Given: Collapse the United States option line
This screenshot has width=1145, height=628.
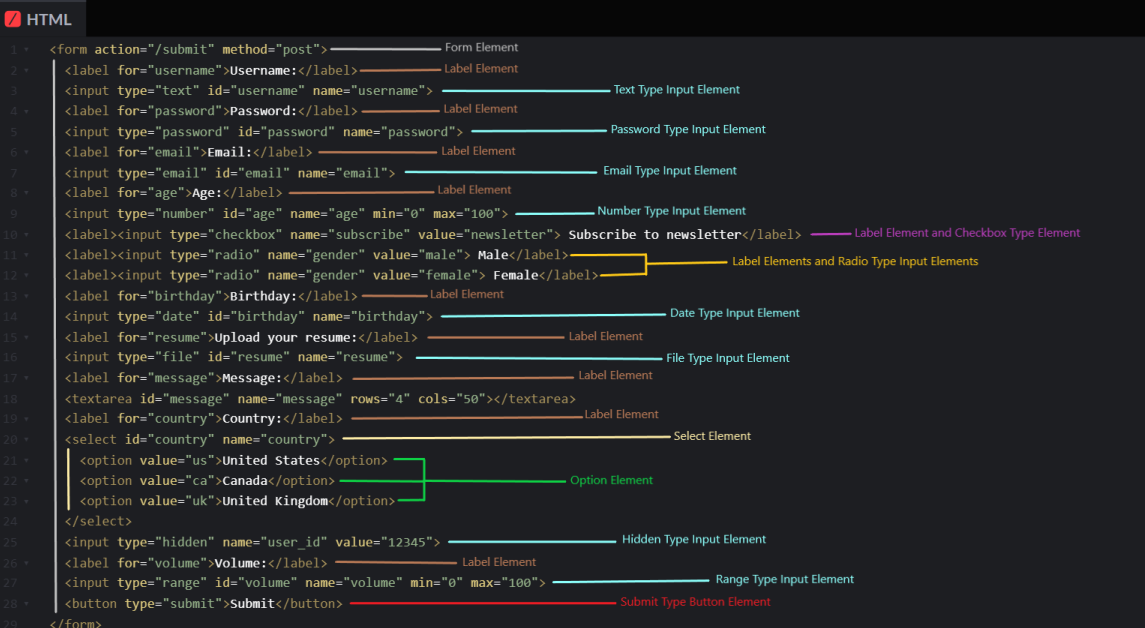Looking at the screenshot, I should [26, 461].
